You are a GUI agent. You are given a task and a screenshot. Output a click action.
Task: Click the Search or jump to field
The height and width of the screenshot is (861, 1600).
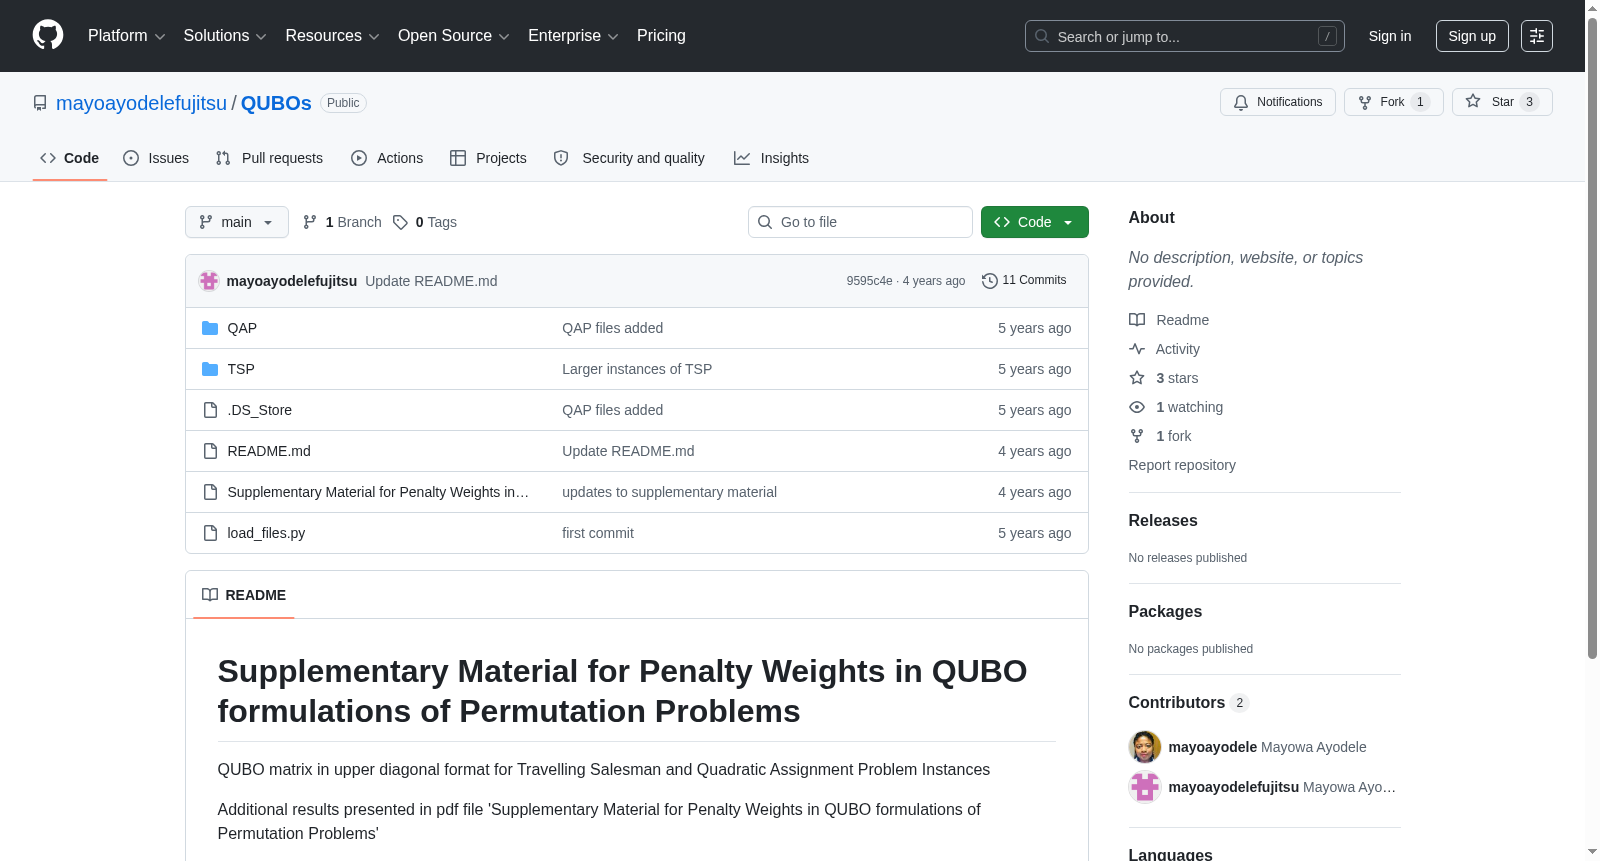pyautogui.click(x=1184, y=36)
